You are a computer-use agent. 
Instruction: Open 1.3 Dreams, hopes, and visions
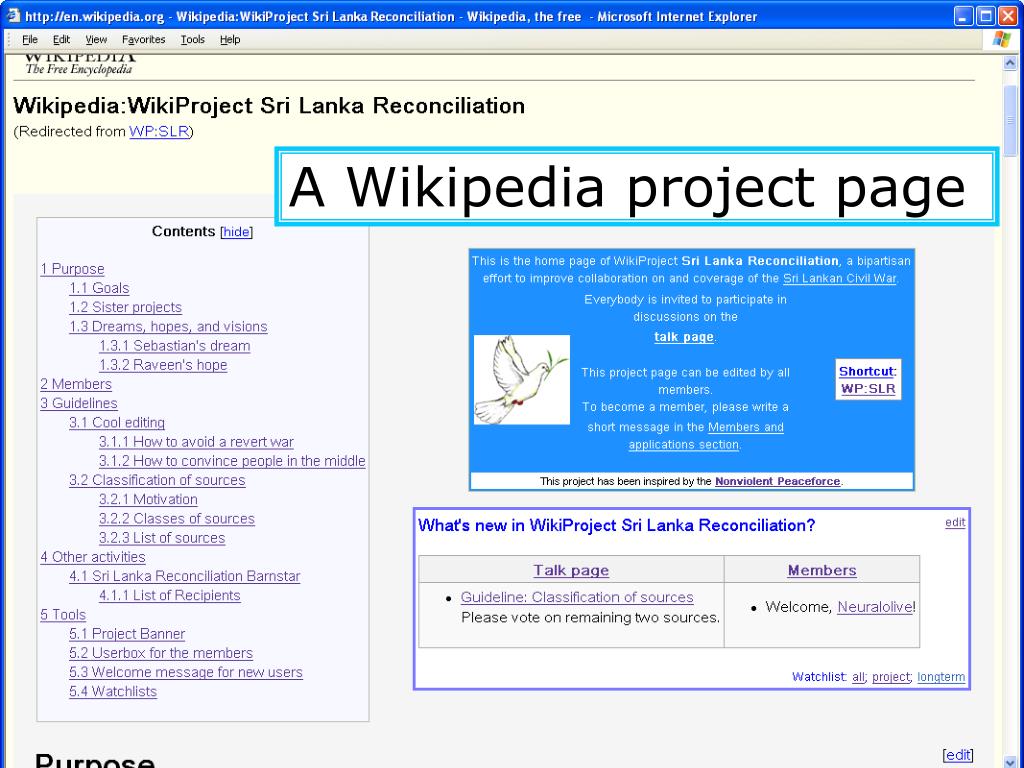pyautogui.click(x=168, y=327)
